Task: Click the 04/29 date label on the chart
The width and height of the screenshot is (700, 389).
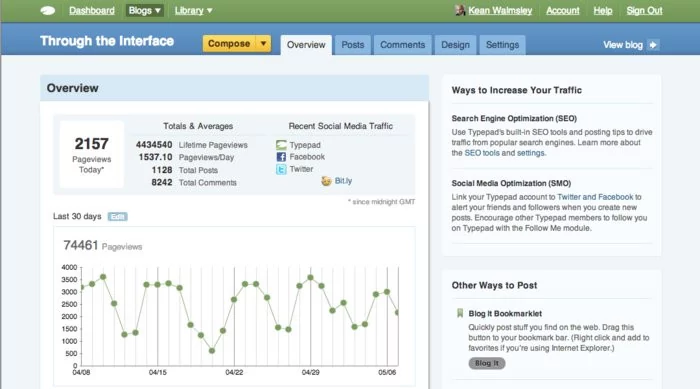Action: [310, 372]
